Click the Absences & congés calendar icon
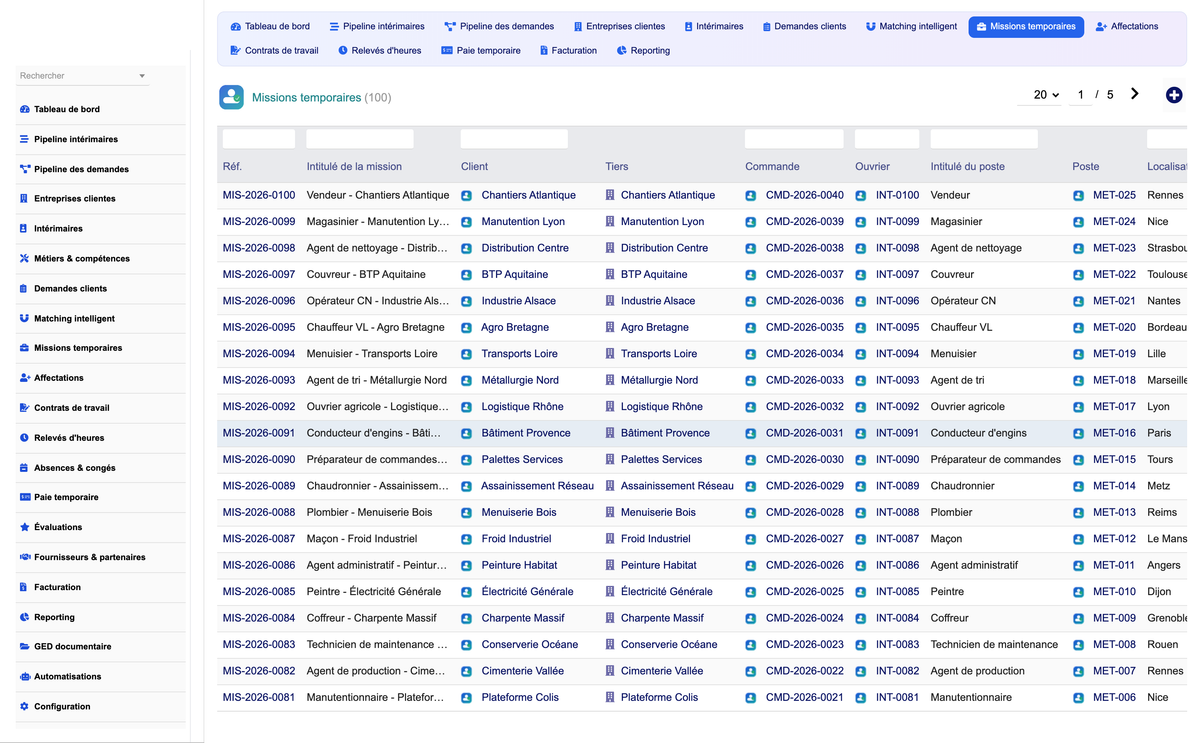 point(24,467)
